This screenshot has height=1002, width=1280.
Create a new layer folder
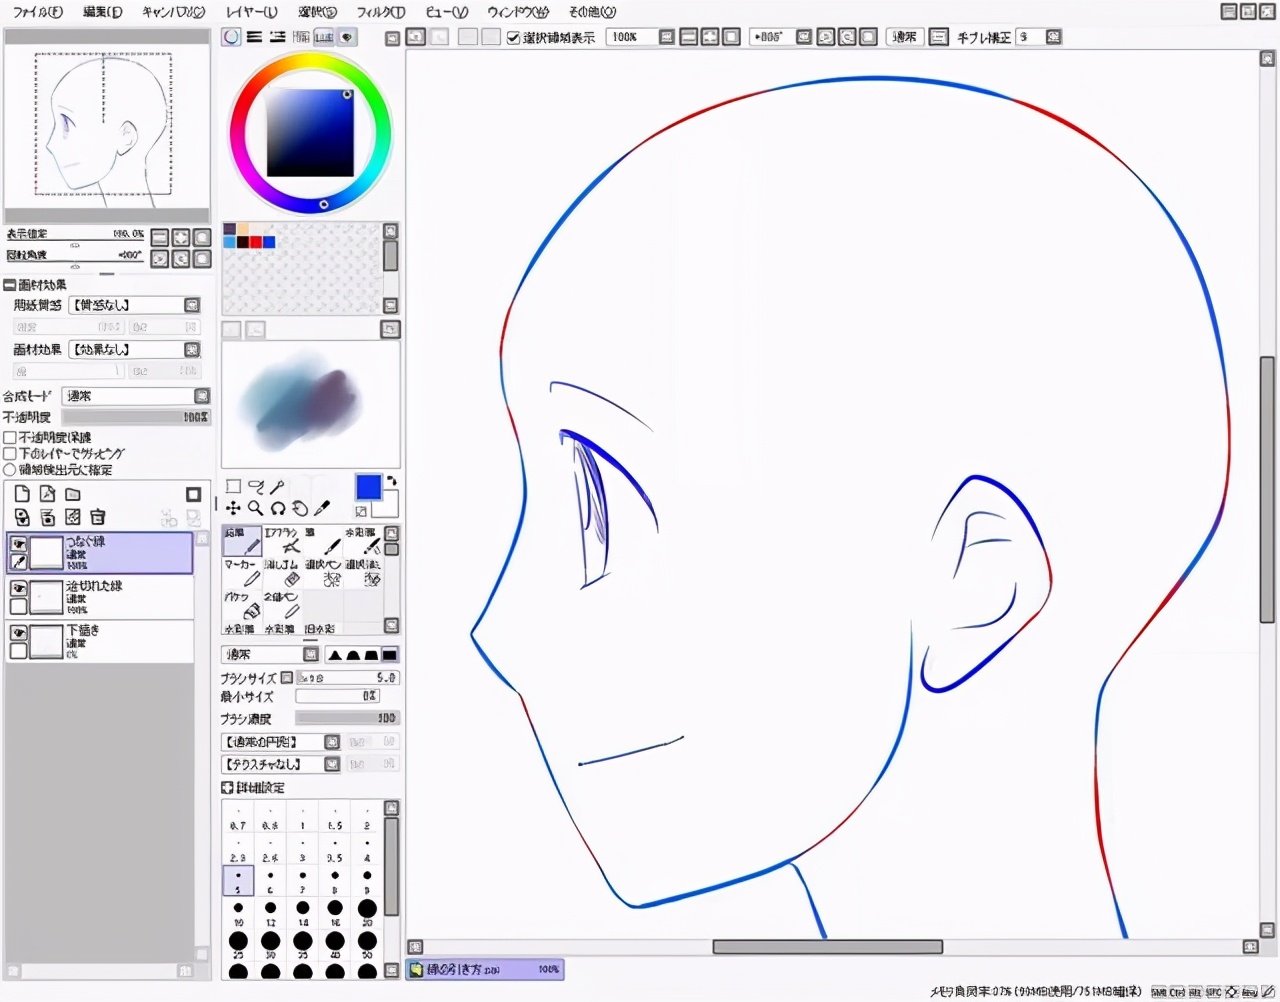tap(73, 494)
